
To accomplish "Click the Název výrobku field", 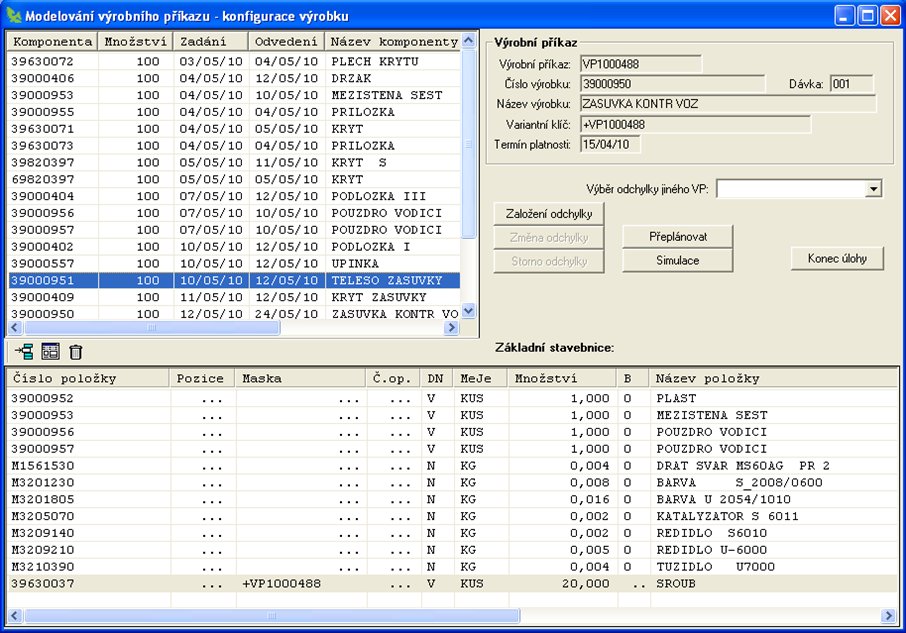I will pyautogui.click(x=728, y=104).
